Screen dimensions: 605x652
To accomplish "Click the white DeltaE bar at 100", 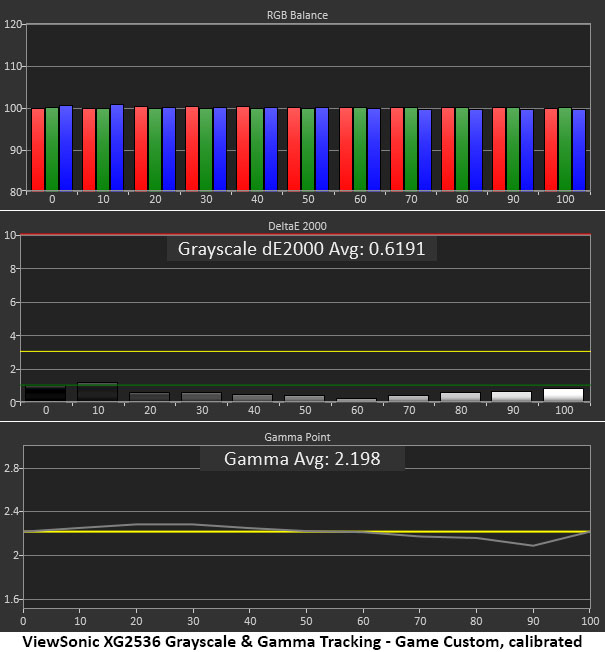I will coord(563,395).
